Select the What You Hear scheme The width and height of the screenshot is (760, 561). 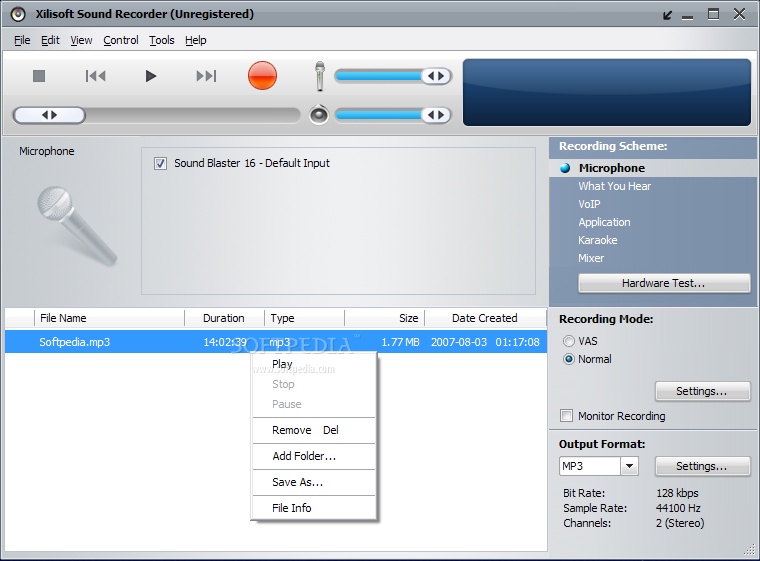click(x=614, y=186)
